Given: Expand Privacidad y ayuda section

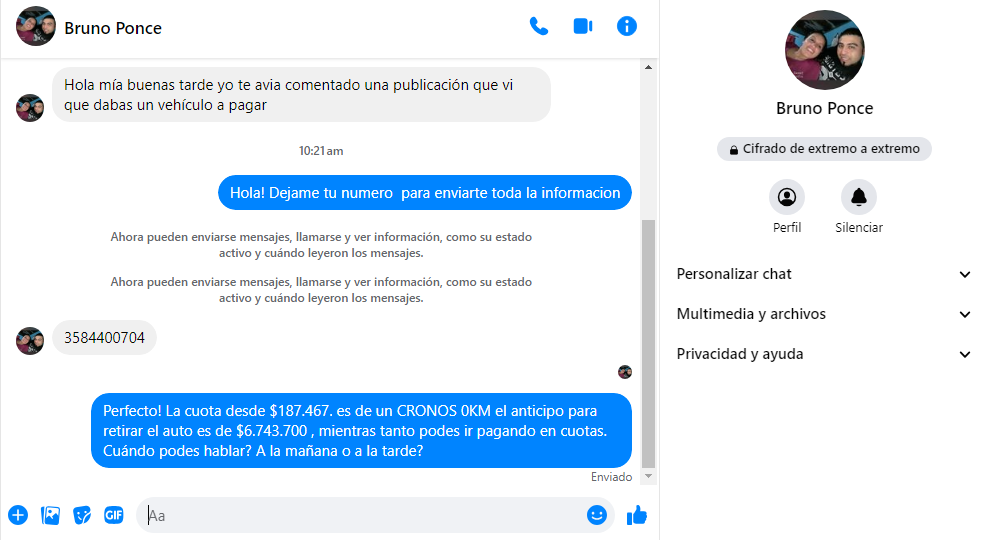Looking at the screenshot, I should tap(824, 354).
